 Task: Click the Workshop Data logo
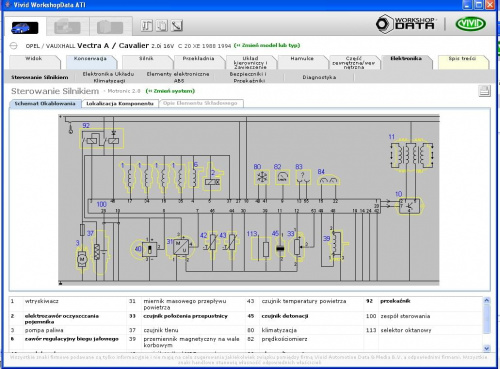[x=406, y=24]
